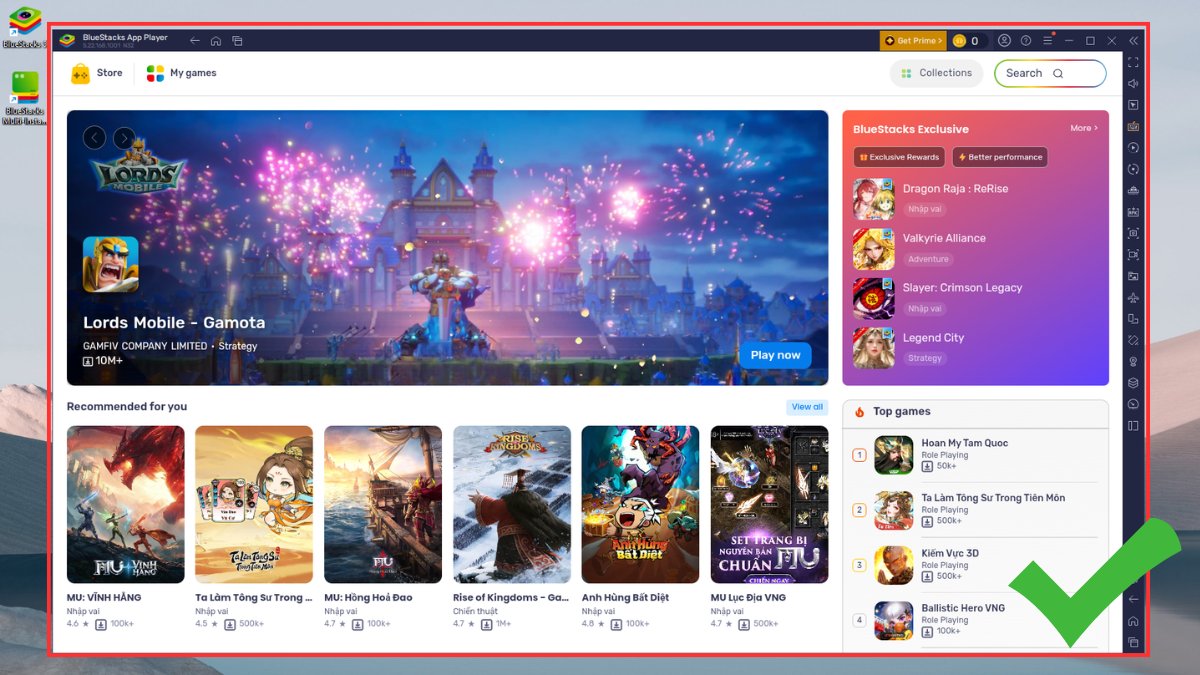The height and width of the screenshot is (675, 1200).
Task: Click the Valkyrie Alliance game icon
Action: tap(873, 249)
